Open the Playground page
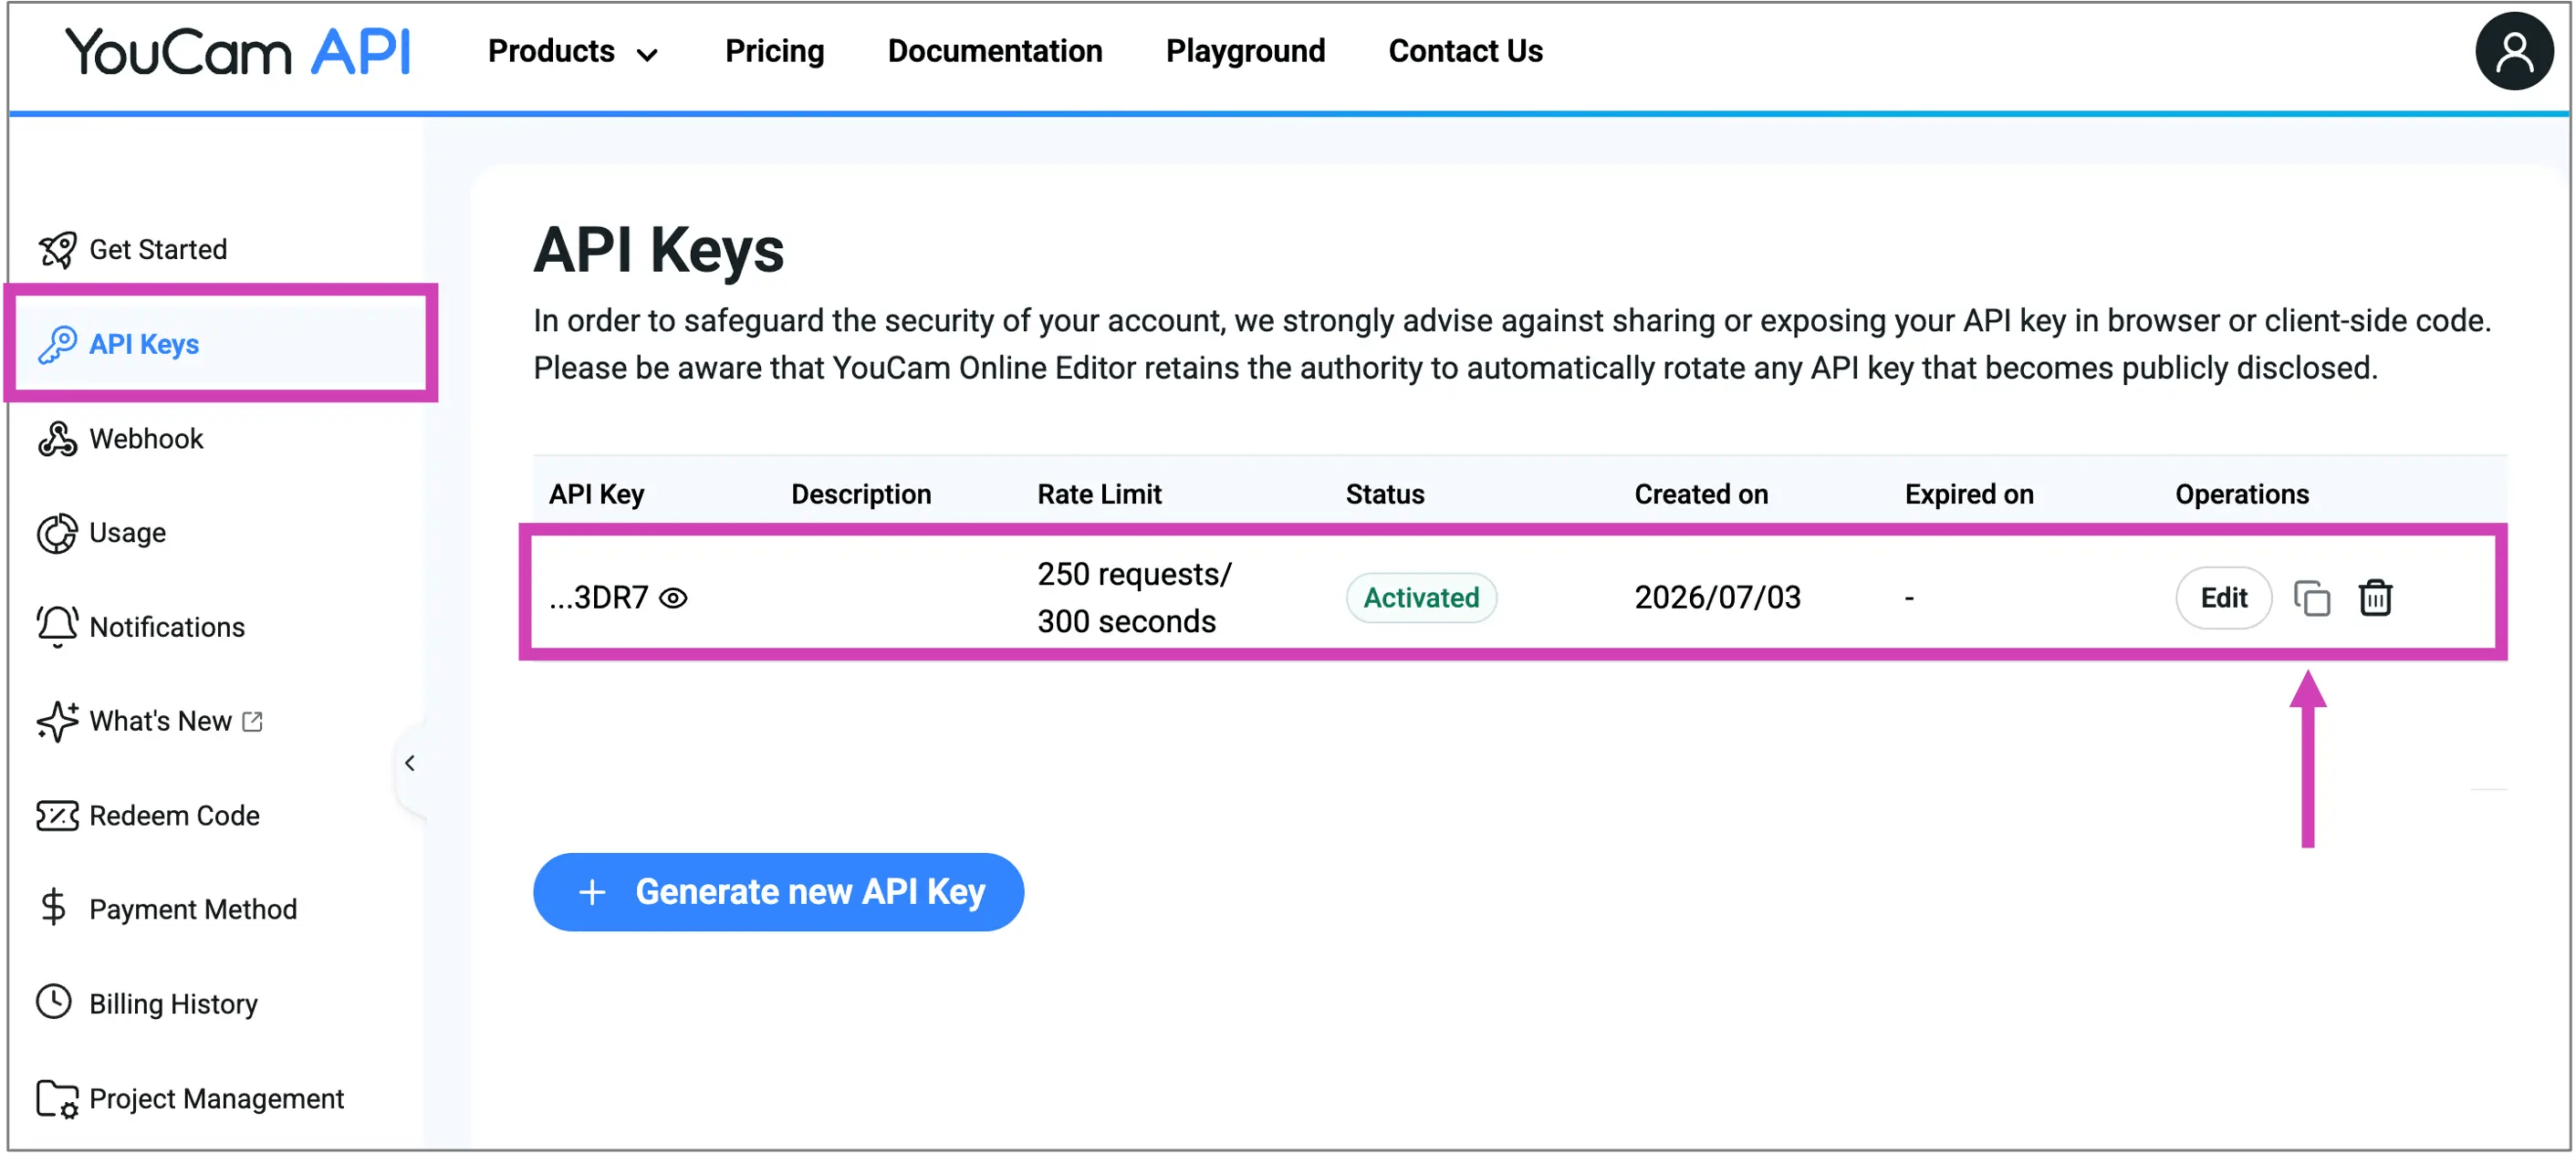 pos(1245,51)
